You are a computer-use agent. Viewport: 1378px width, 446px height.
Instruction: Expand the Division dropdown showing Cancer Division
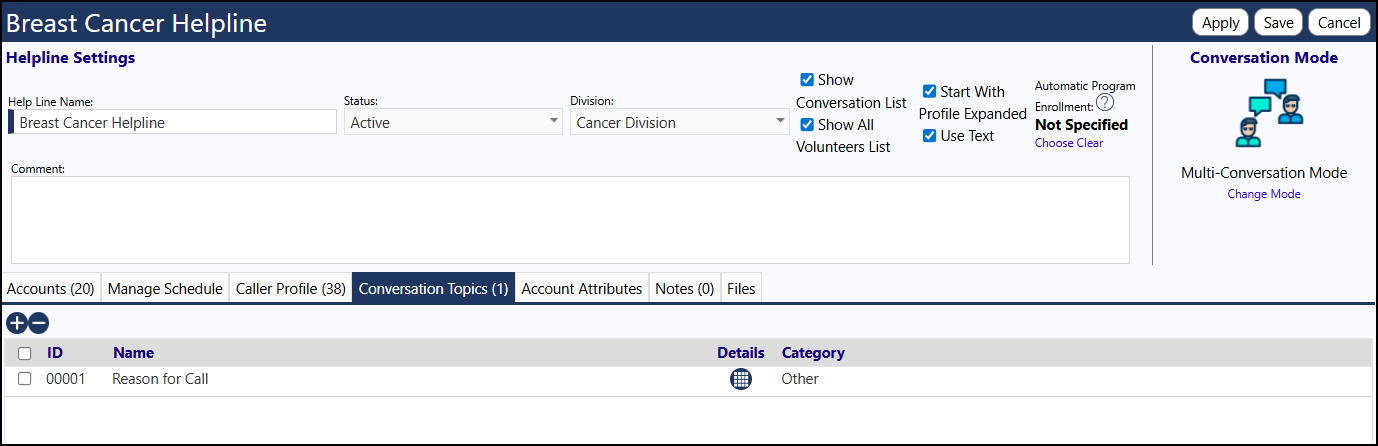(681, 122)
